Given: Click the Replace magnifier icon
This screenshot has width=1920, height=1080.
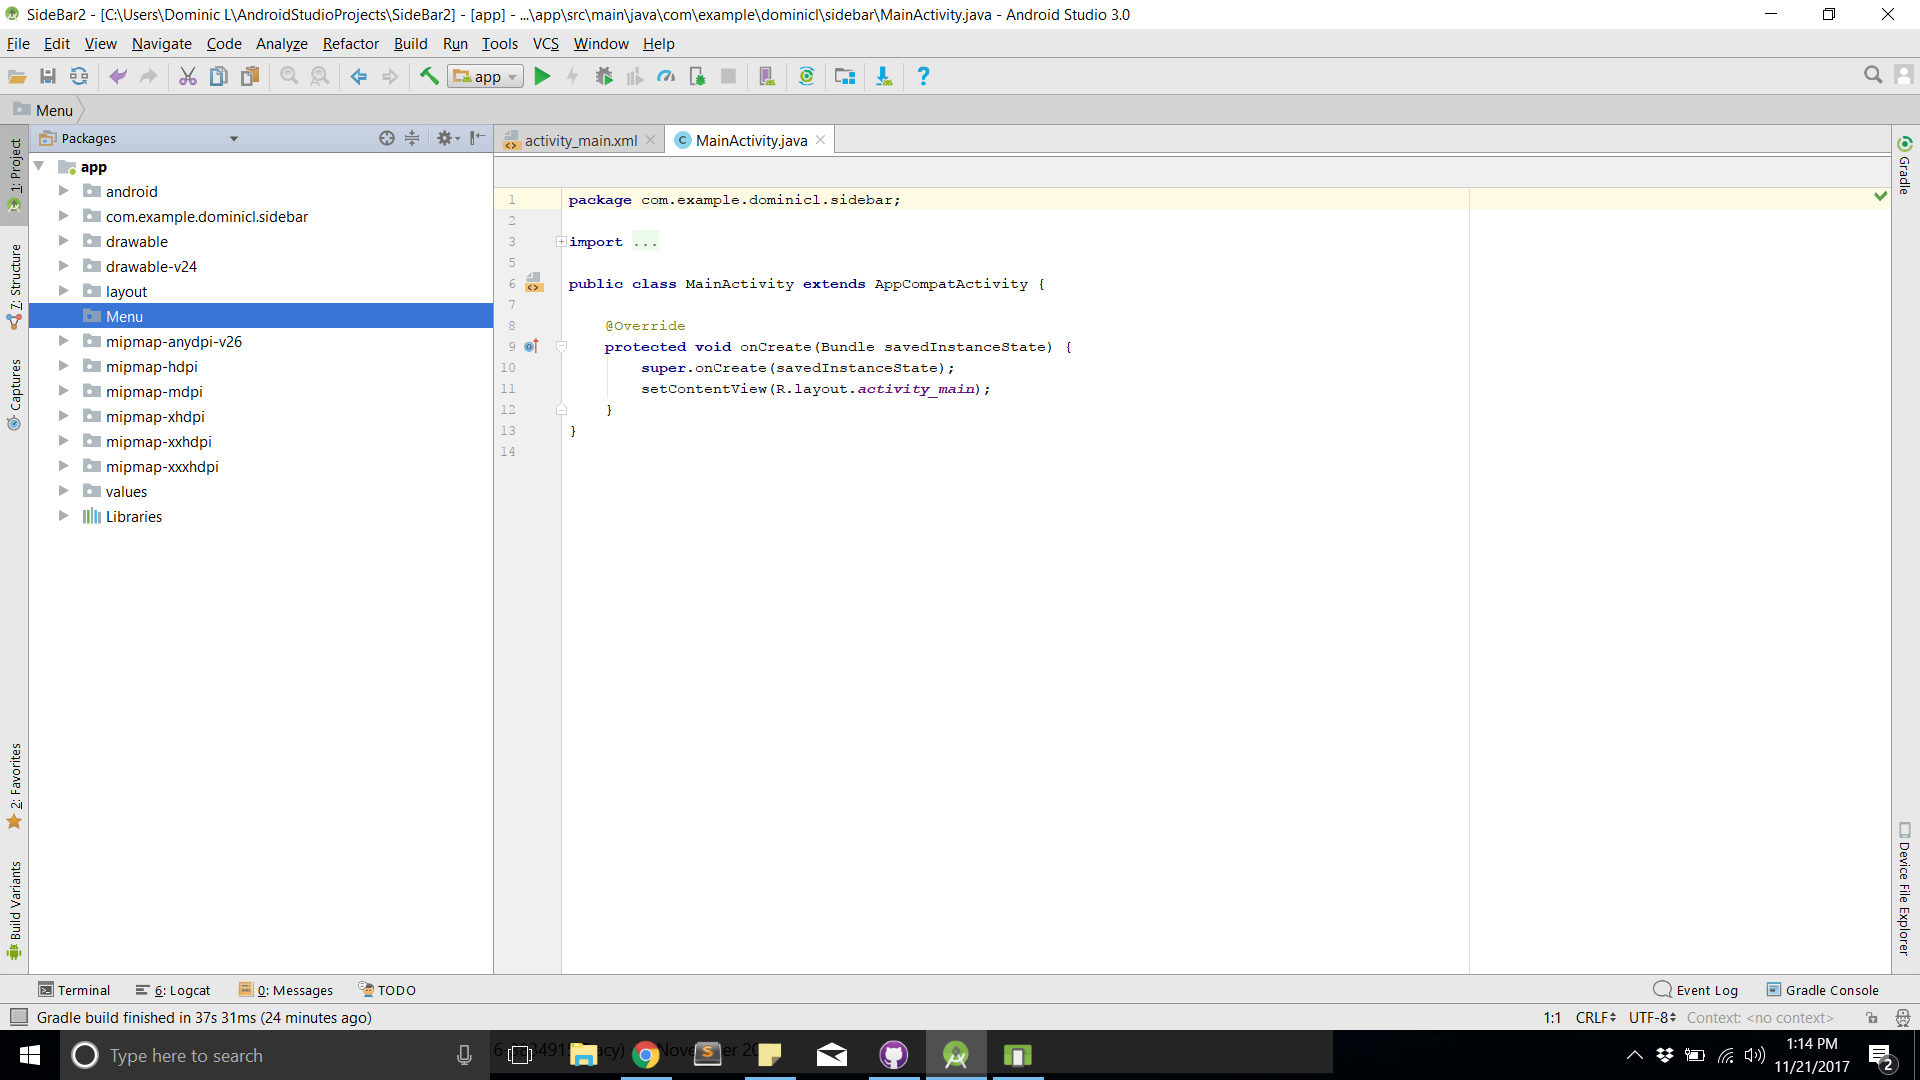Looking at the screenshot, I should pos(320,76).
